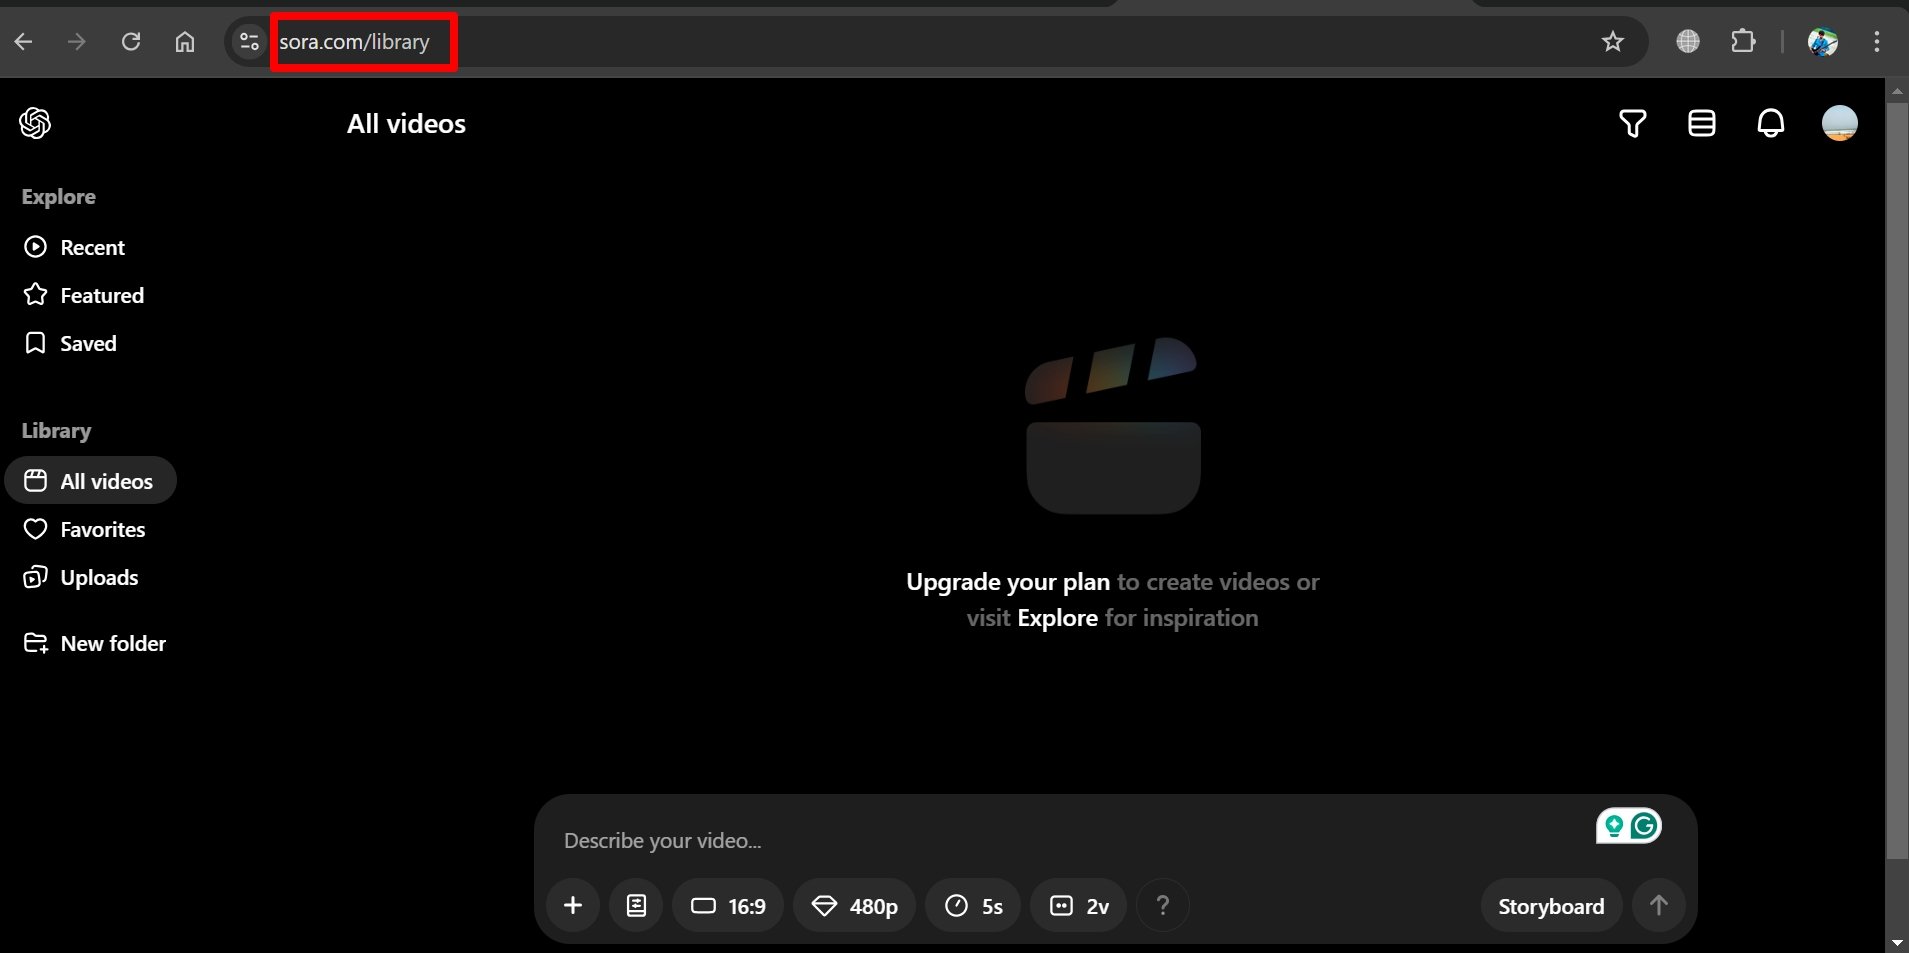Screen dimensions: 1909x953
Task: Open the Chrome three-dot menu
Action: coord(1877,41)
